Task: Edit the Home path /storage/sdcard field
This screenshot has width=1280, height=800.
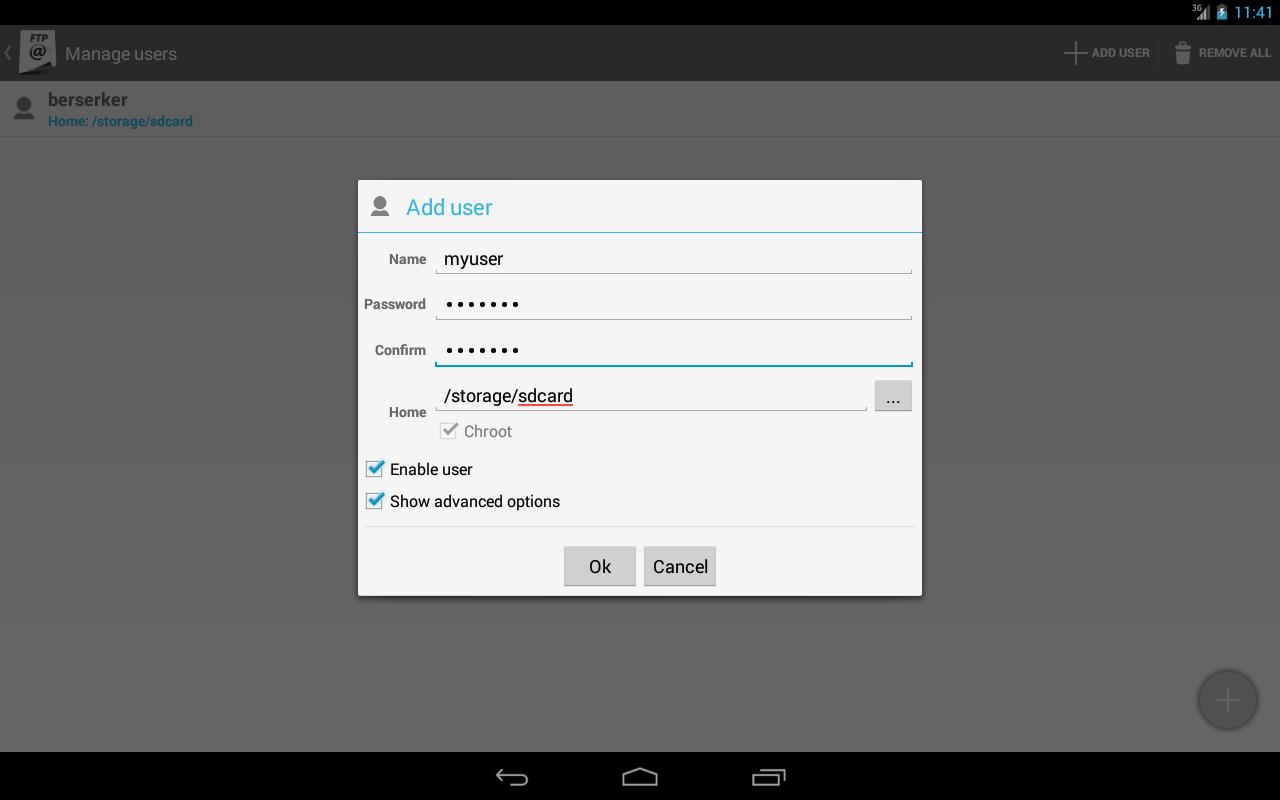Action: (651, 396)
